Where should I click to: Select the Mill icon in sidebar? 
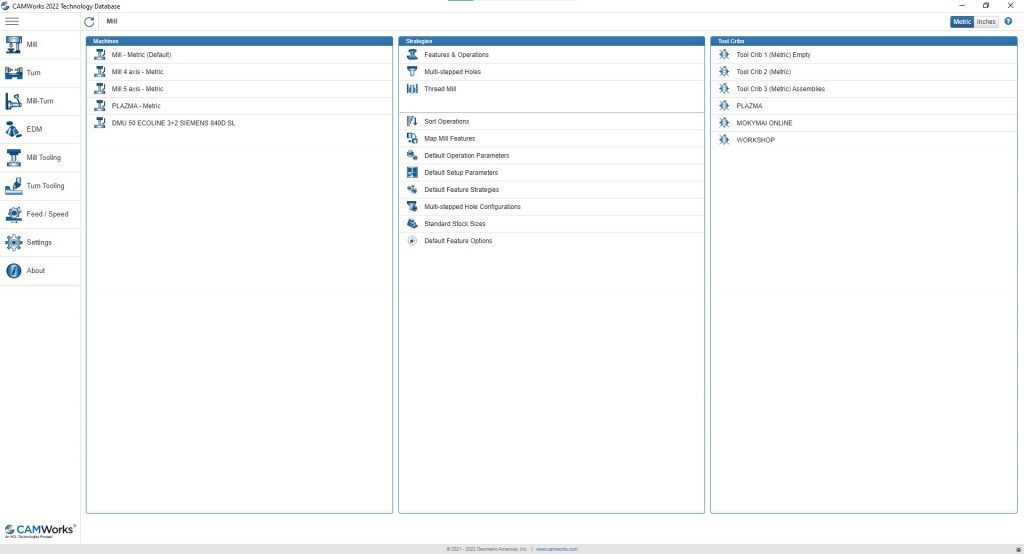(x=14, y=44)
